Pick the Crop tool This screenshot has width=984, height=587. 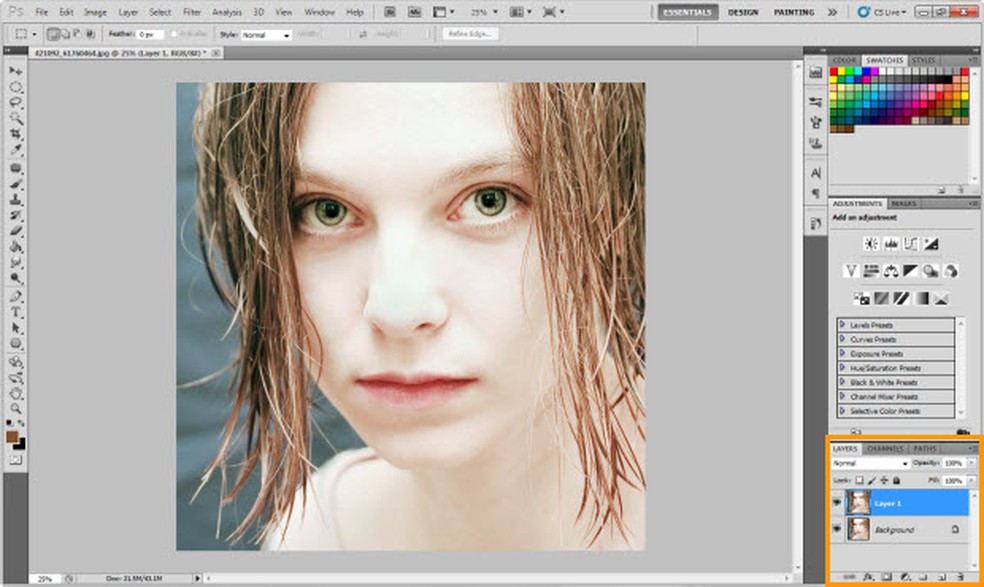pyautogui.click(x=16, y=134)
